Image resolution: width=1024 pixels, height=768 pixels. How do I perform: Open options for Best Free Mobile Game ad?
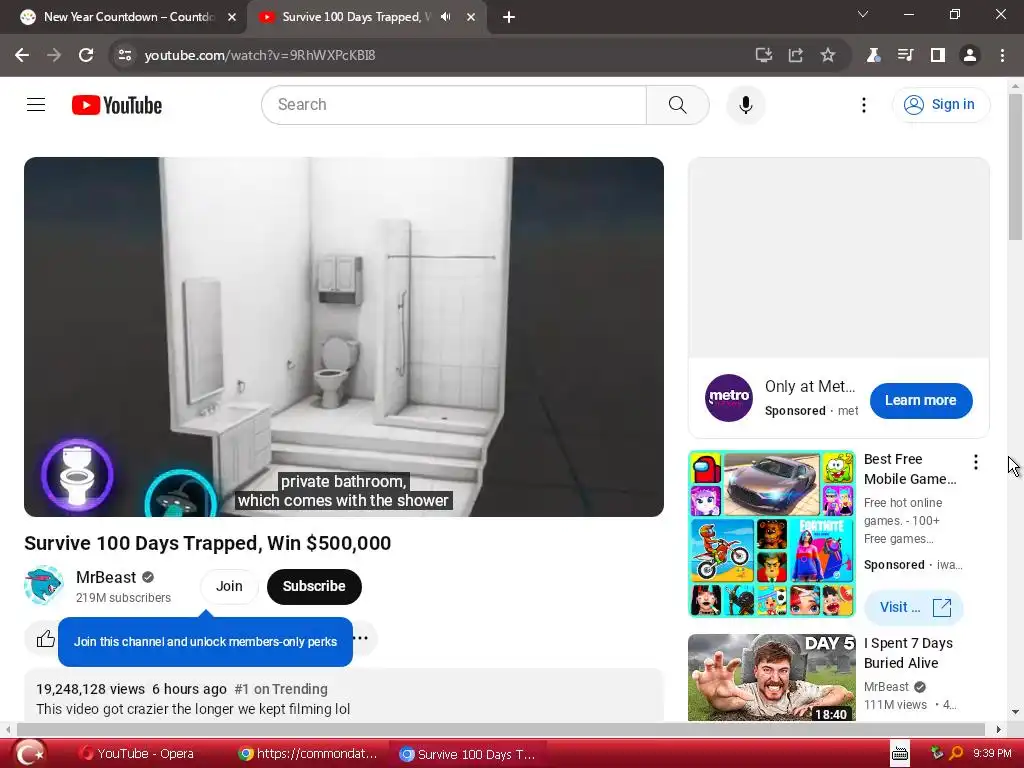(x=976, y=462)
